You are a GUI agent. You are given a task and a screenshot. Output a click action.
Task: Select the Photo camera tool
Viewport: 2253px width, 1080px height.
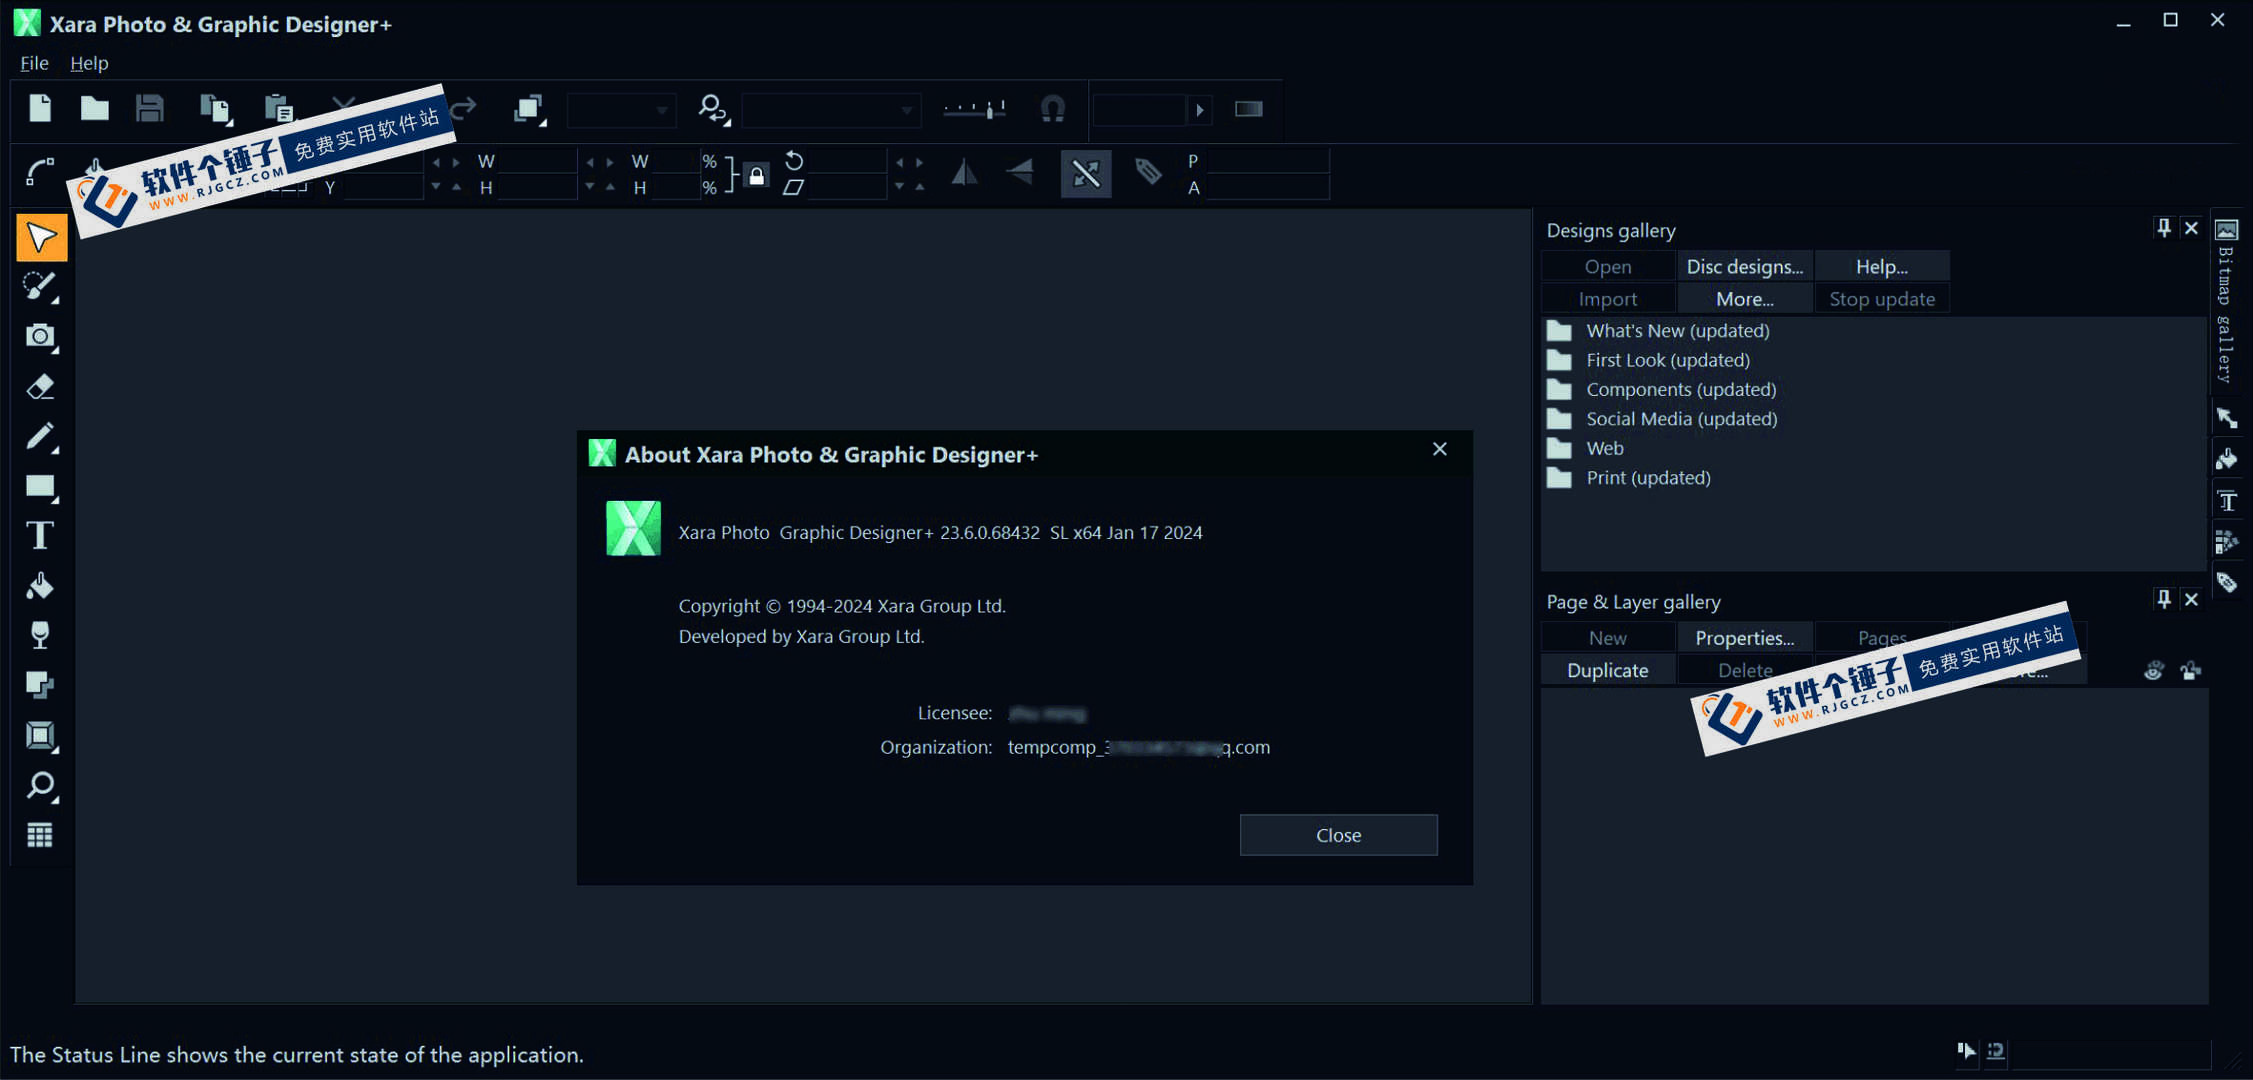click(x=41, y=337)
